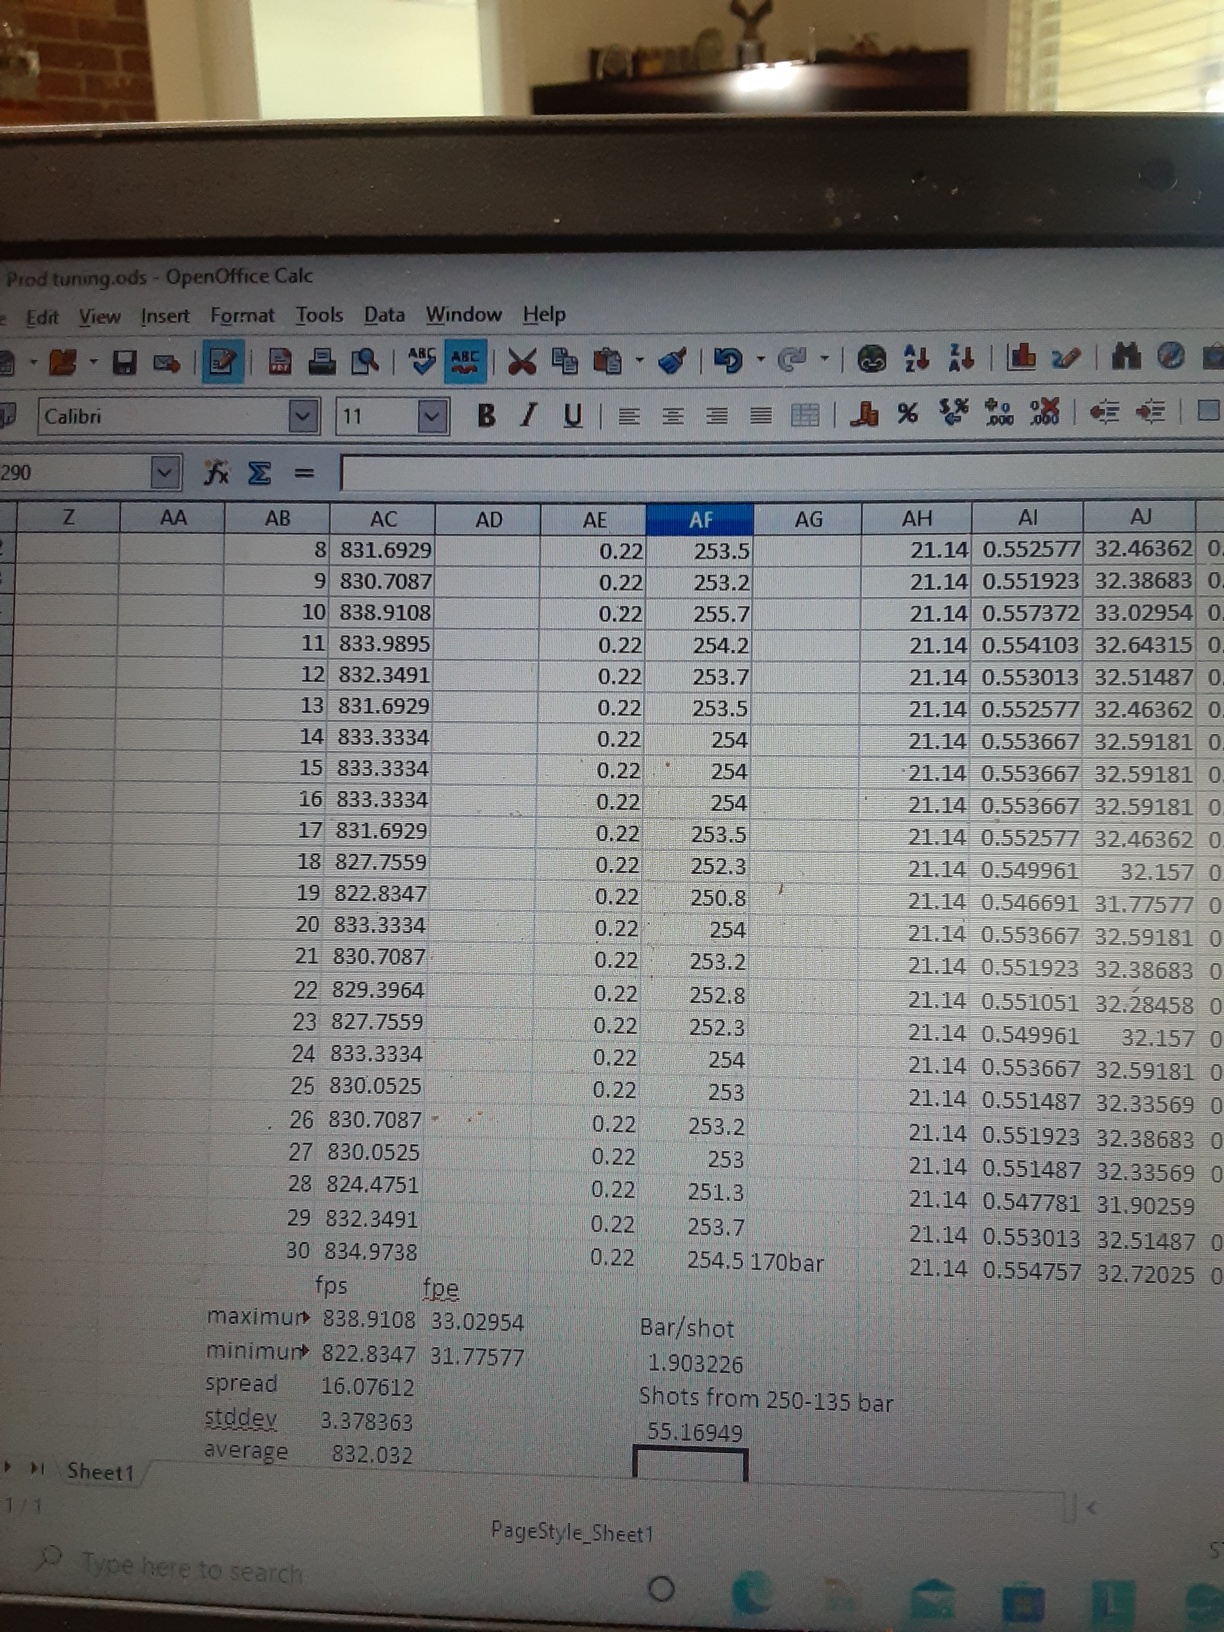Toggle Edit File mode

[x=222, y=361]
